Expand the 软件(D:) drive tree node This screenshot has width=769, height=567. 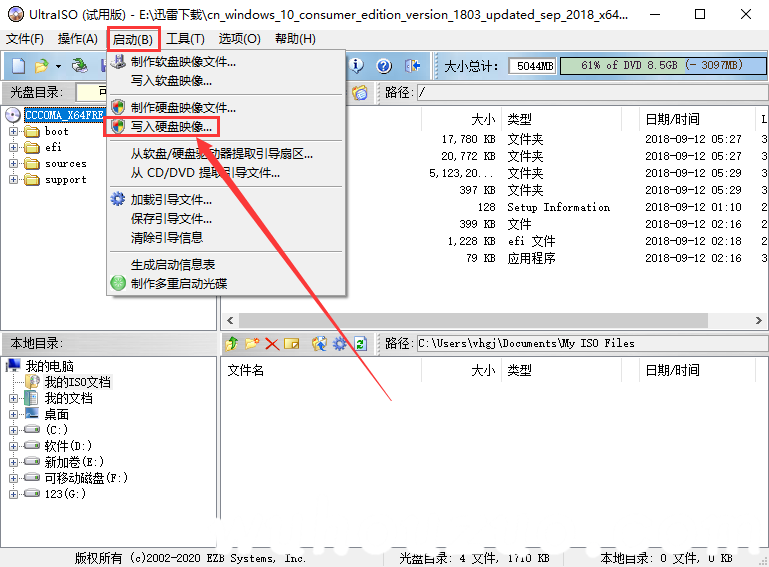coord(13,446)
